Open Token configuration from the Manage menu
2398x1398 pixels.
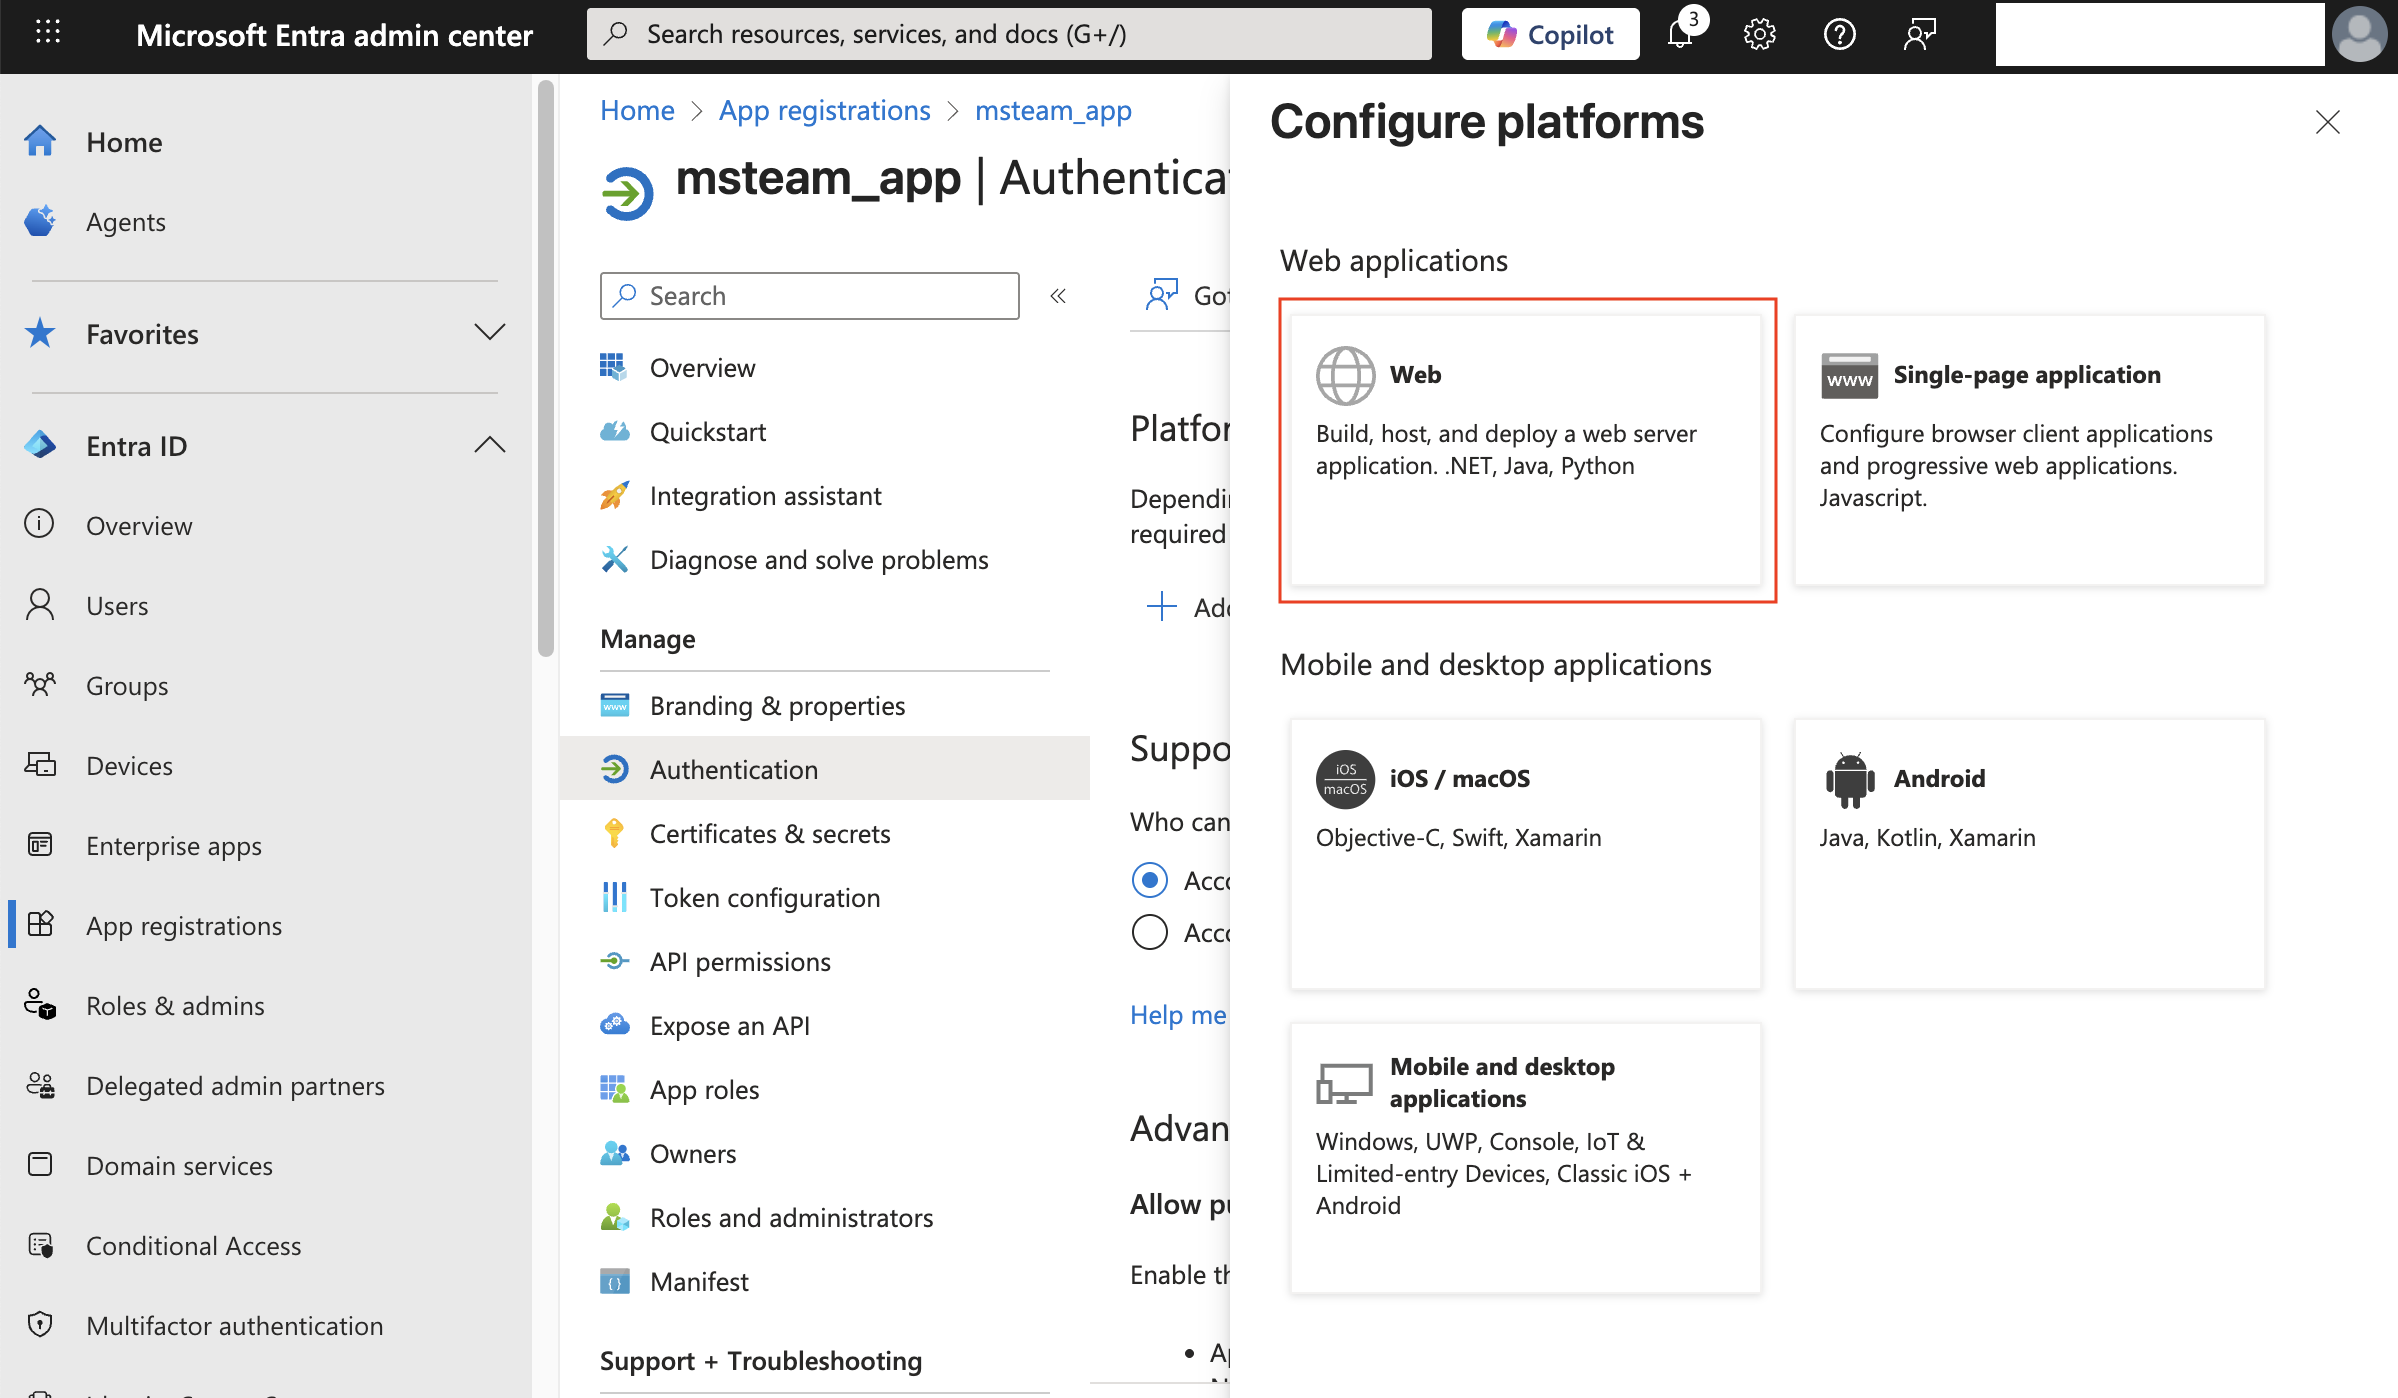pyautogui.click(x=765, y=897)
